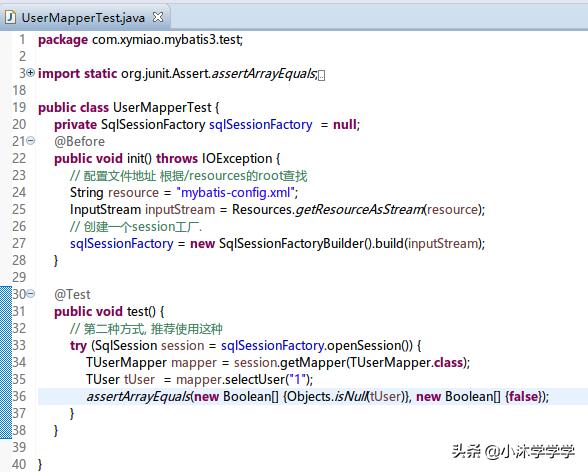Click the @Before annotation

(80, 141)
